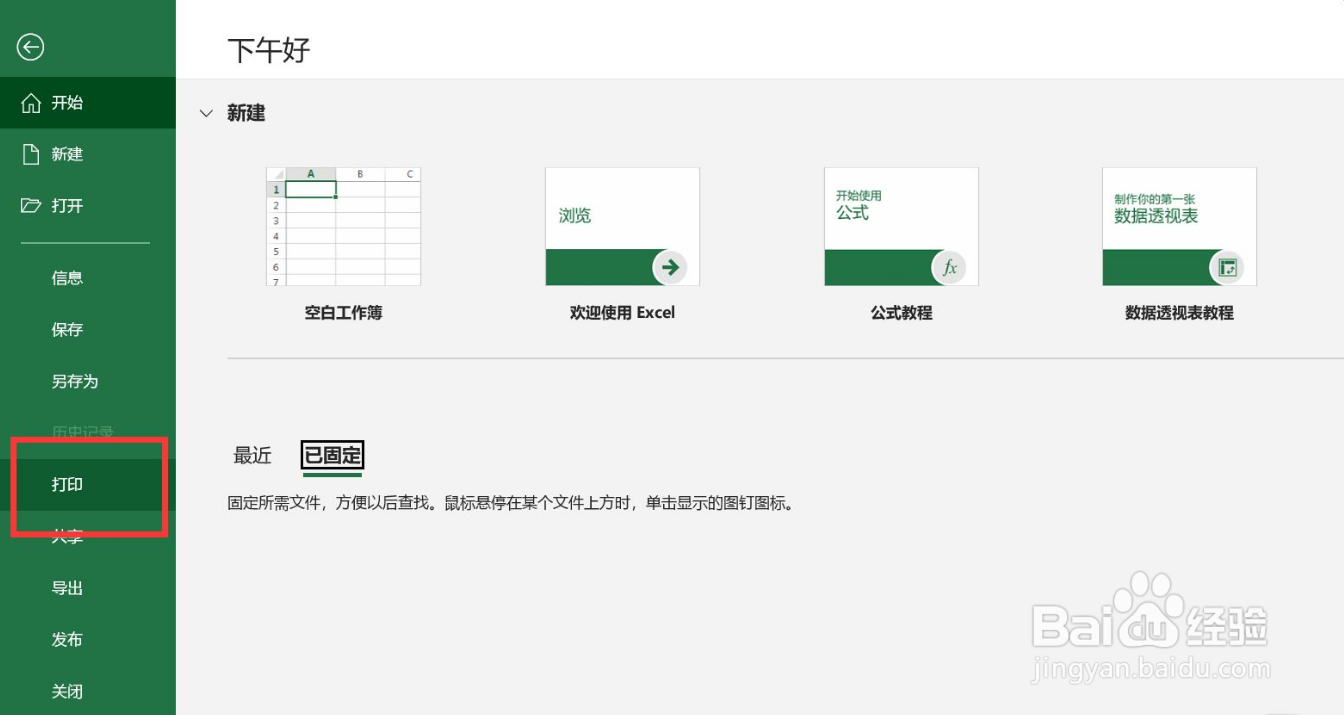Click the back arrow circle icon
The height and width of the screenshot is (715, 1344).
(31, 47)
